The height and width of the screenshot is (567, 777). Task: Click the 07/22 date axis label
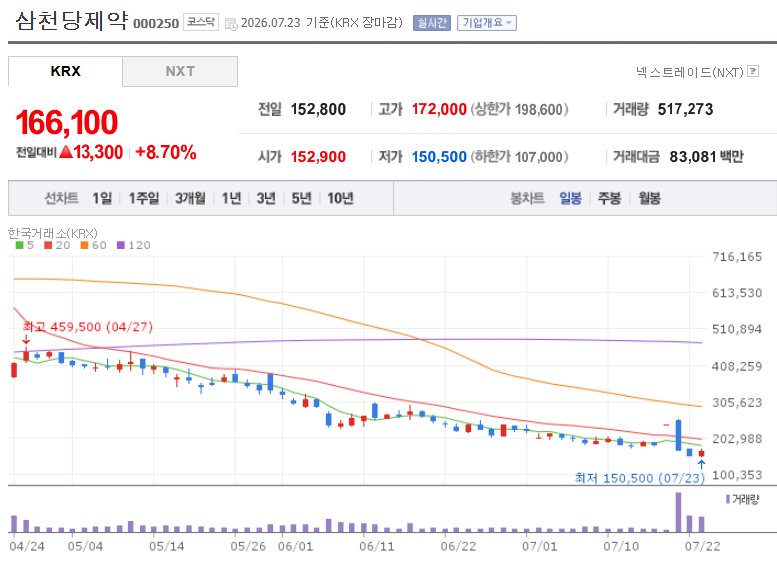pyautogui.click(x=702, y=546)
